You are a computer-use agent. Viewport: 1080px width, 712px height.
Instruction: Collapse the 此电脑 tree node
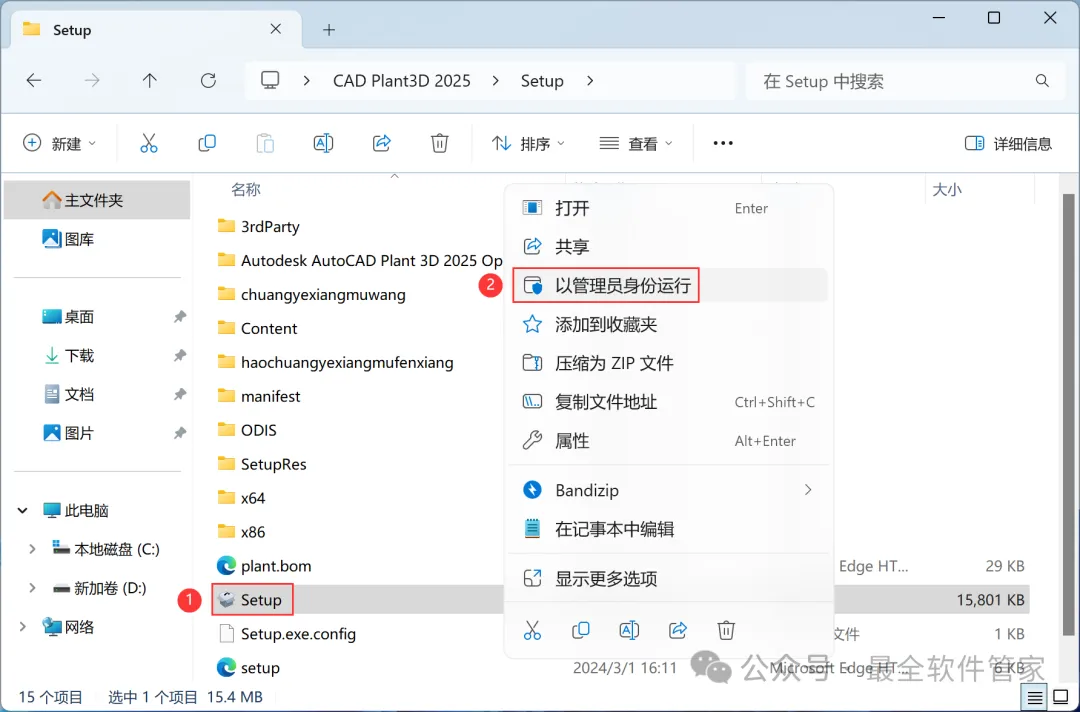[x=23, y=510]
